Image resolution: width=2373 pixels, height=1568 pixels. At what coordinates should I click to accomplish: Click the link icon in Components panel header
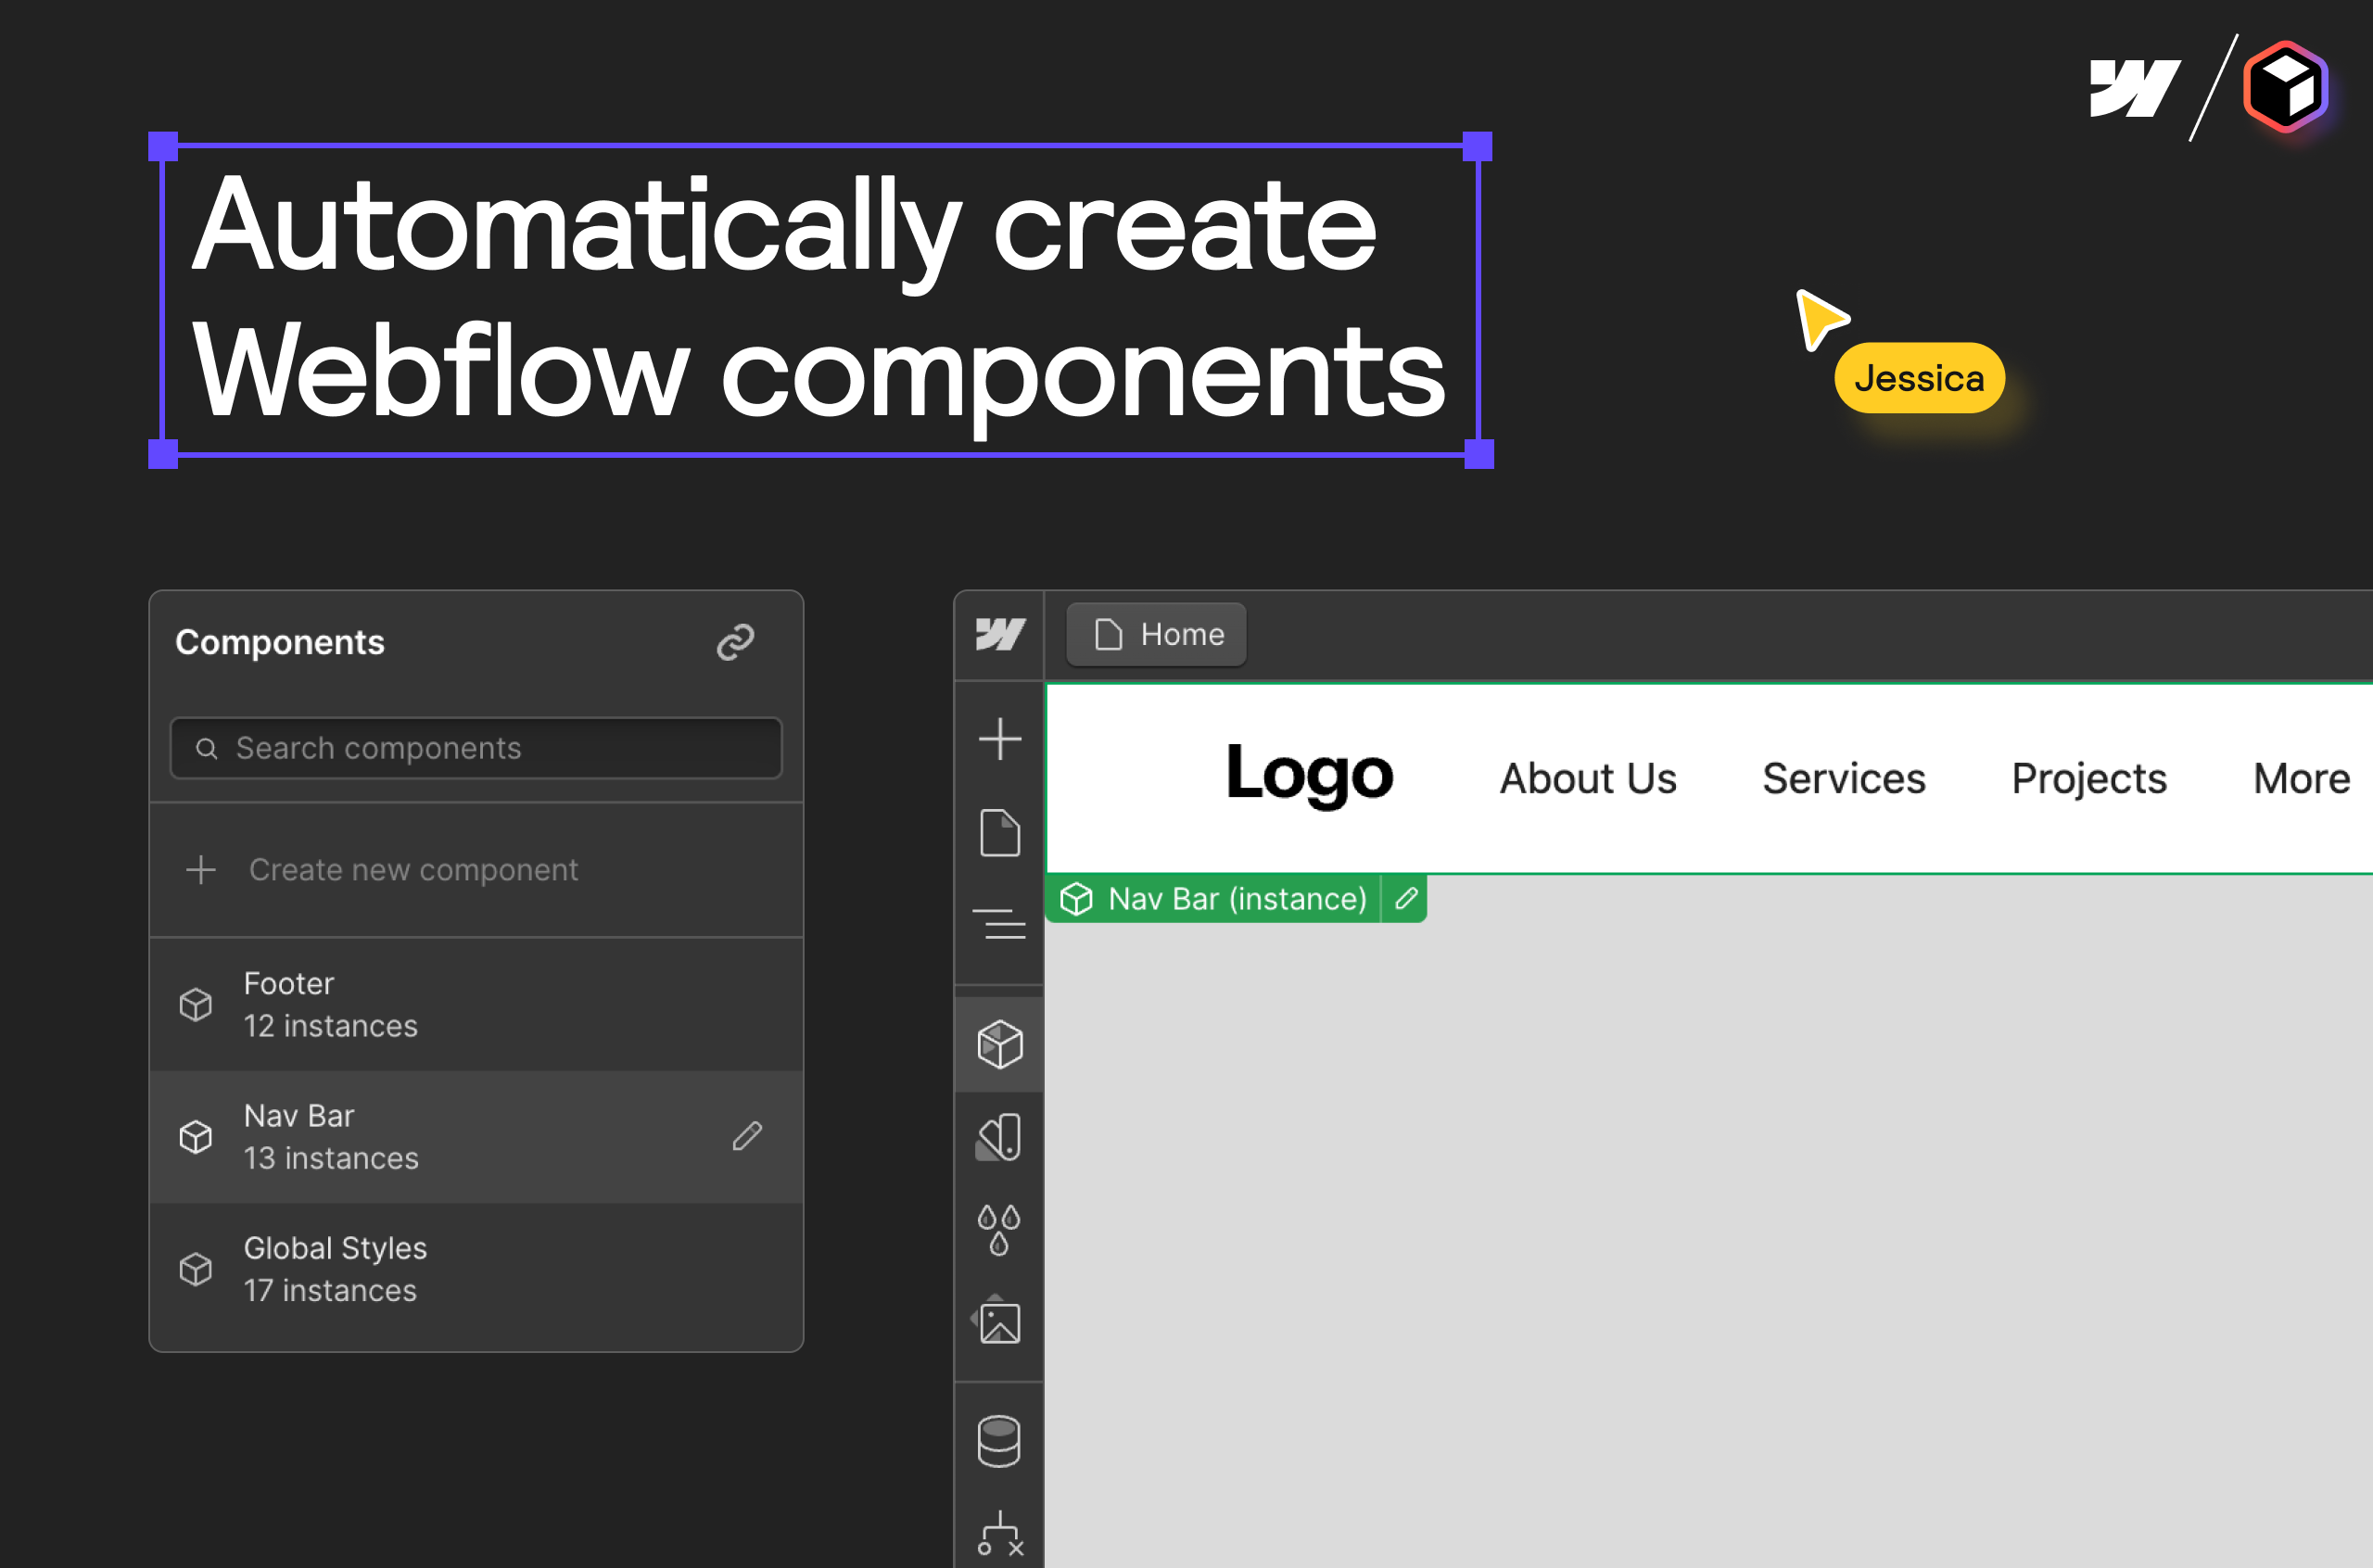(x=735, y=642)
